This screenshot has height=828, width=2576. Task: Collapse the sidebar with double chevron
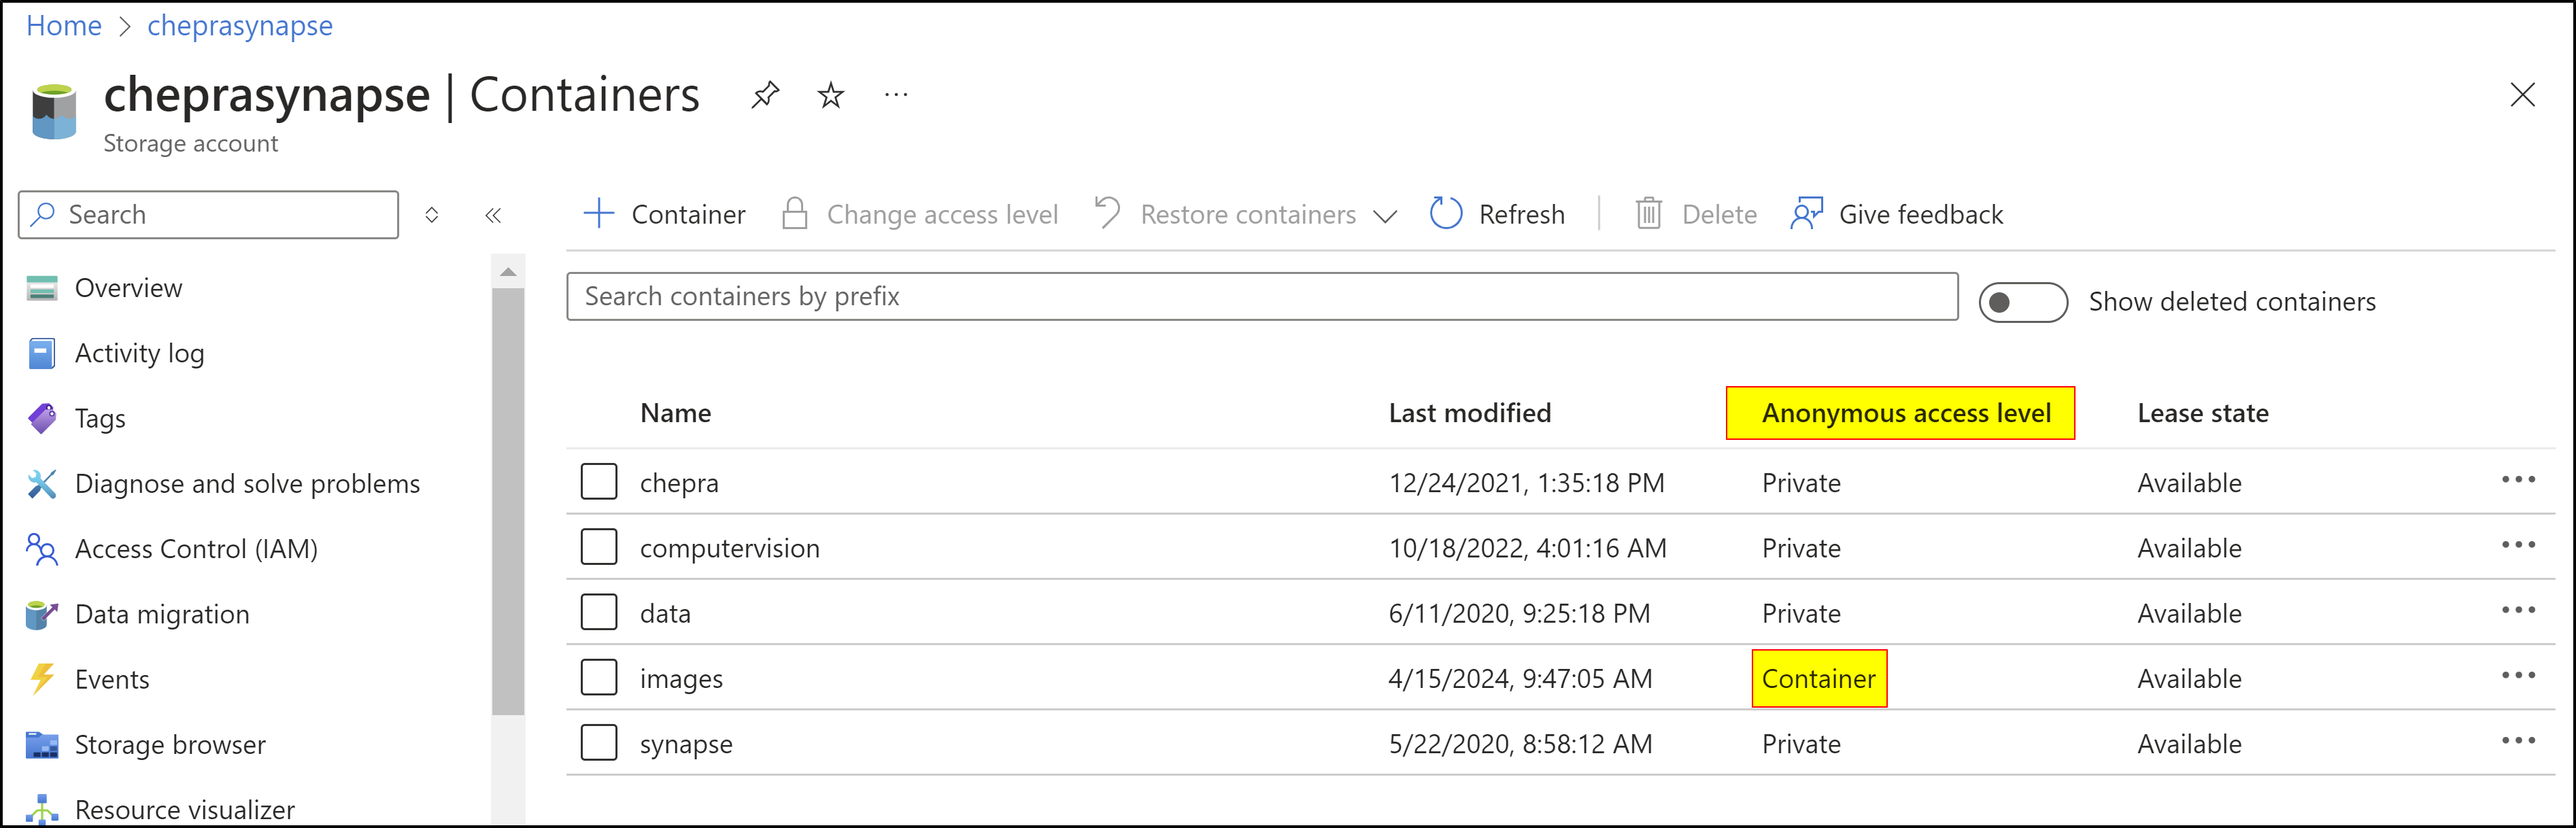pyautogui.click(x=493, y=215)
